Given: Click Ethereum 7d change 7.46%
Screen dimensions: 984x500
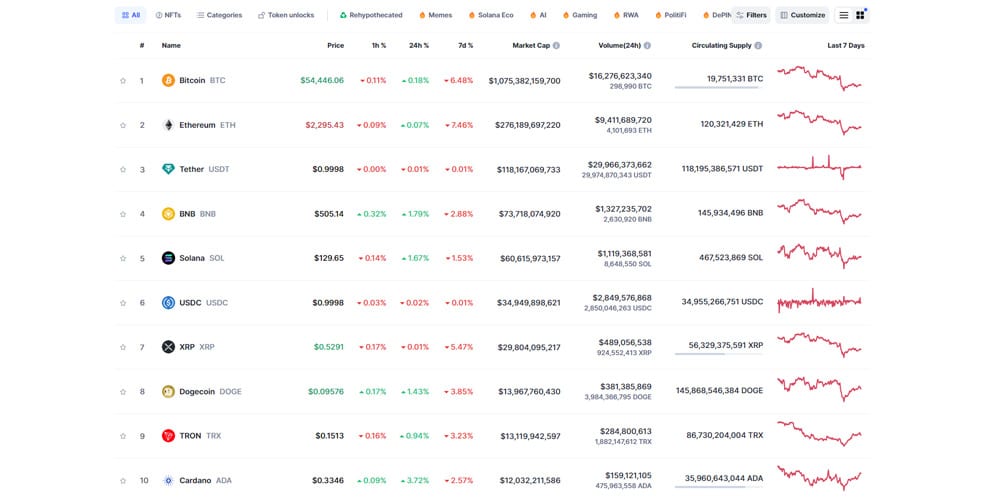Looking at the screenshot, I should click(459, 125).
